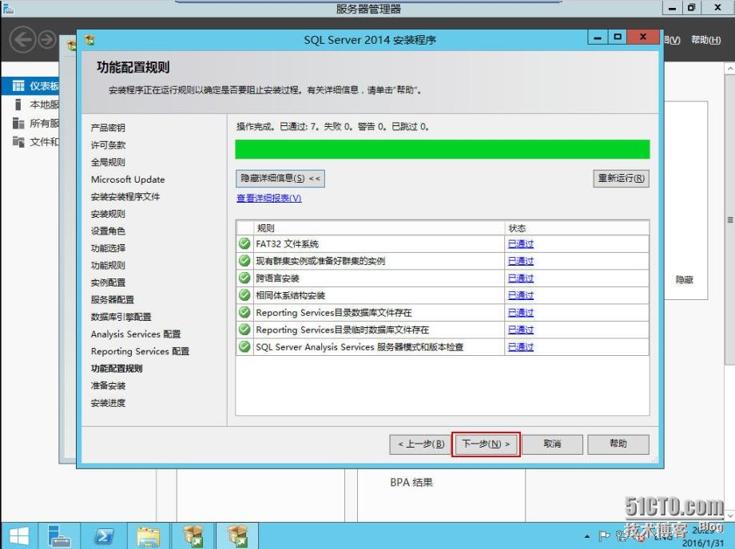Open 文件和存储服务 in Server Manager sidebar
Viewport: 735px width, 549px height.
pyautogui.click(x=36, y=142)
